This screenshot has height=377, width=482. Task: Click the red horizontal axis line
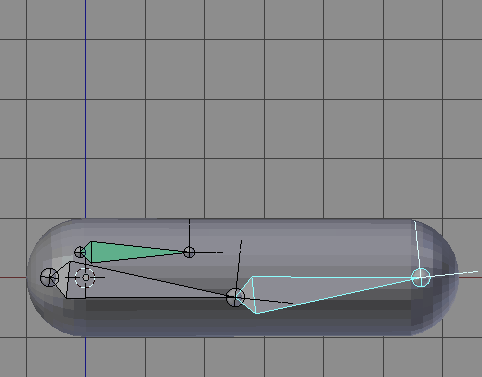click(x=13, y=277)
